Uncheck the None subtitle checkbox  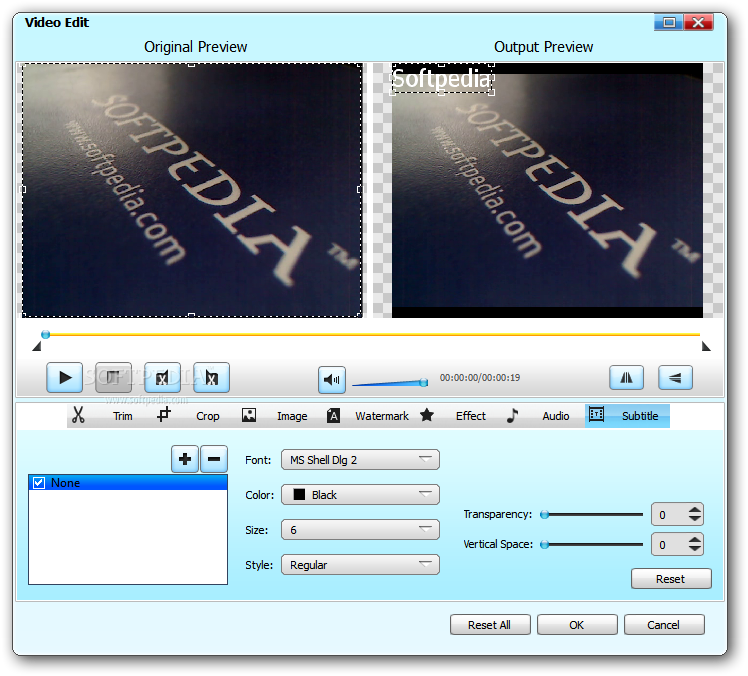tap(39, 483)
